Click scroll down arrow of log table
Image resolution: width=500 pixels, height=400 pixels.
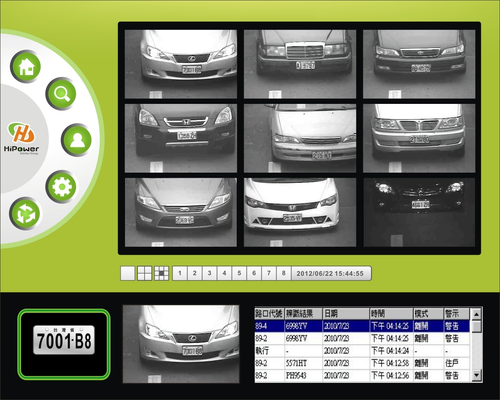(476, 375)
